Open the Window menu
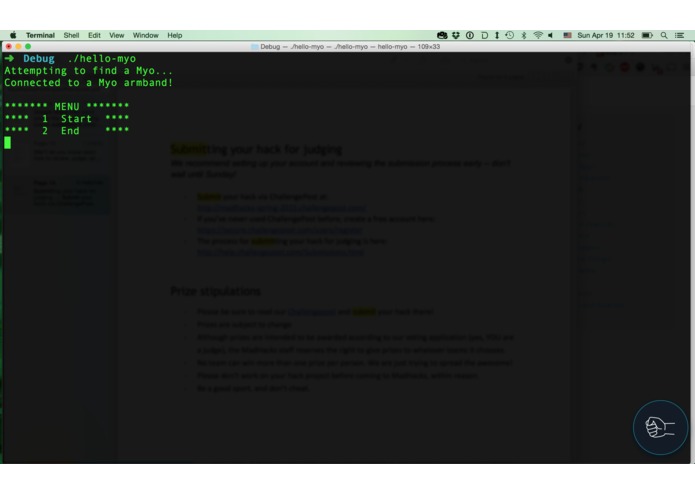The height and width of the screenshot is (494, 695). 145,35
